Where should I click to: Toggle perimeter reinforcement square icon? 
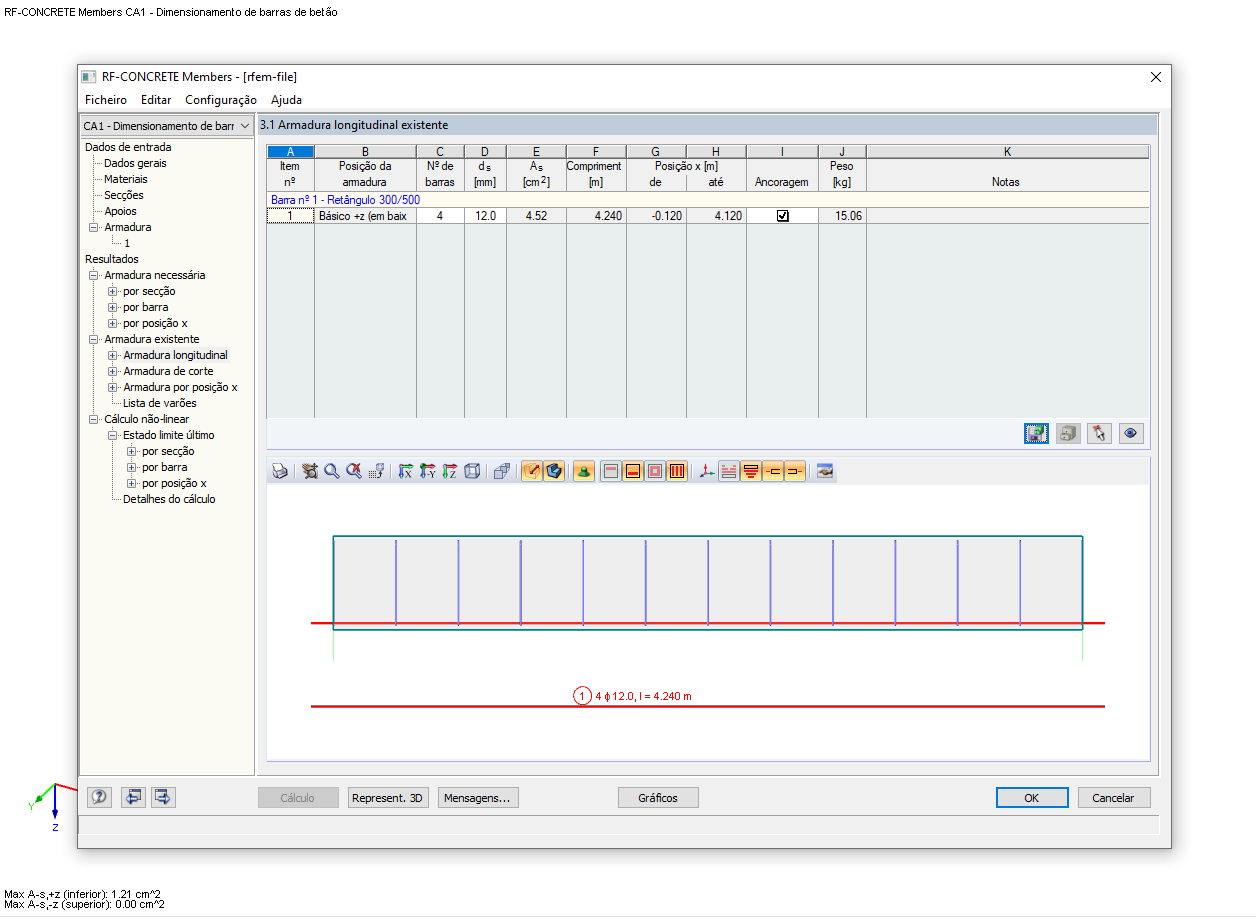click(655, 471)
